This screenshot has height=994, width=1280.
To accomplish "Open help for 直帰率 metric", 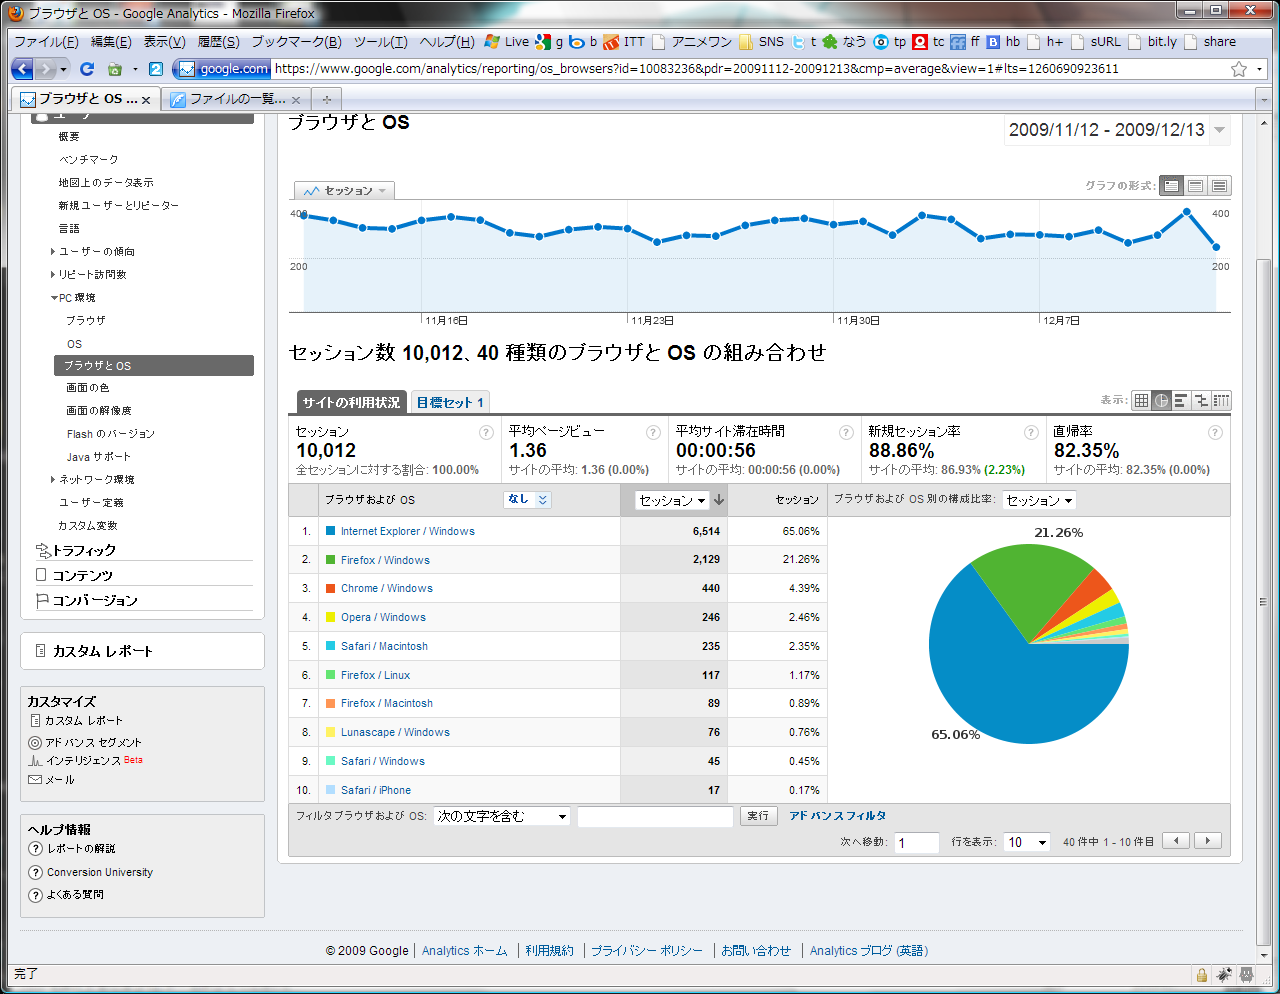I will pyautogui.click(x=1215, y=432).
